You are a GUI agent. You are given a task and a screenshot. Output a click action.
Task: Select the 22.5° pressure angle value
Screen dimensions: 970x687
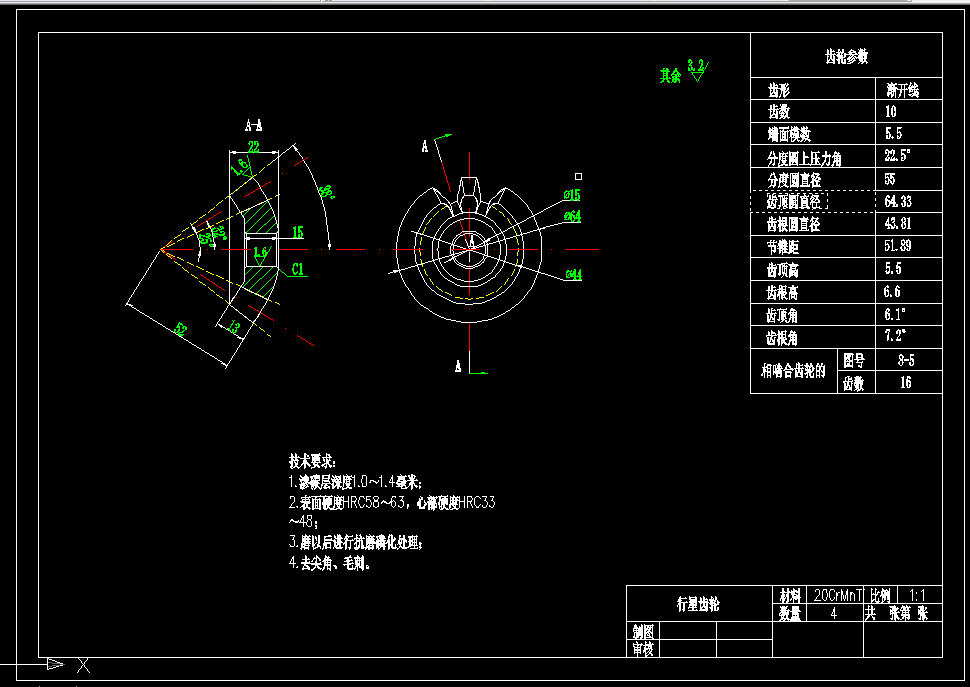click(x=897, y=155)
